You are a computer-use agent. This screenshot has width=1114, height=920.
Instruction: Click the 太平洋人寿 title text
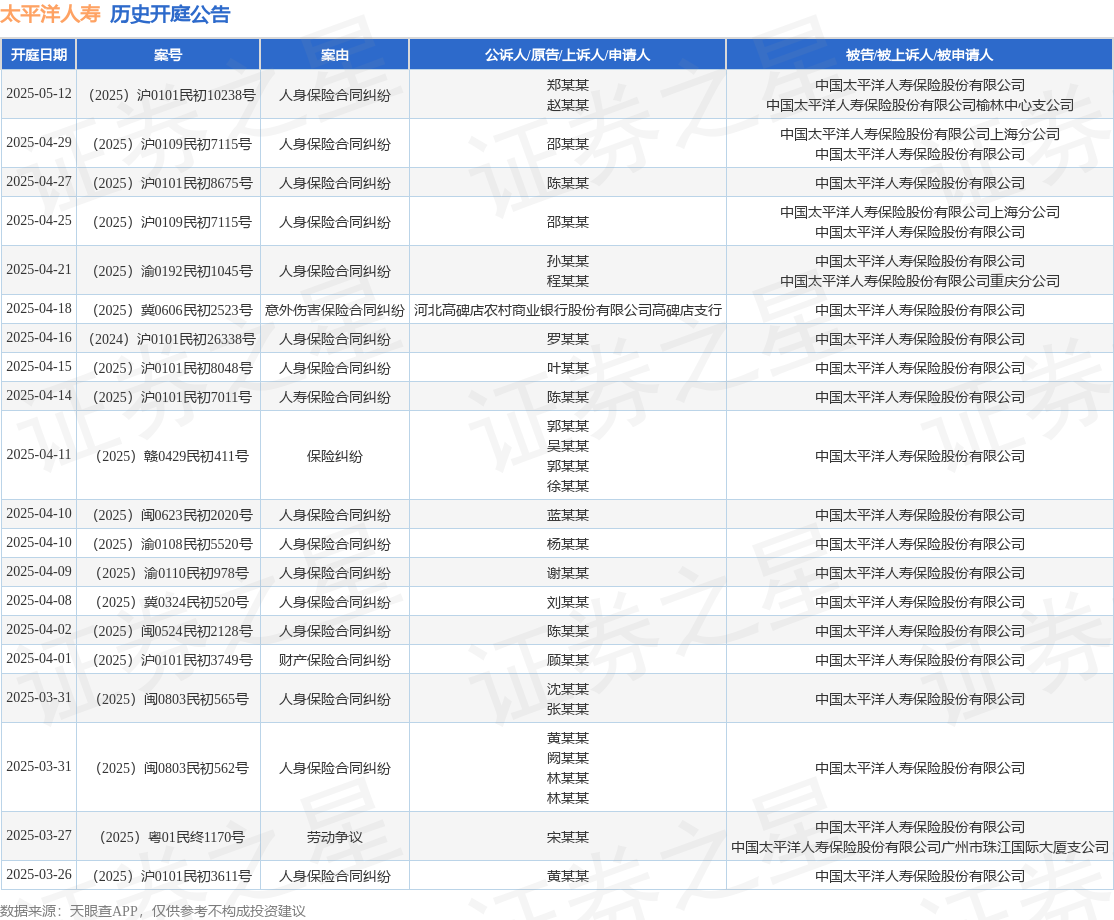coord(50,14)
